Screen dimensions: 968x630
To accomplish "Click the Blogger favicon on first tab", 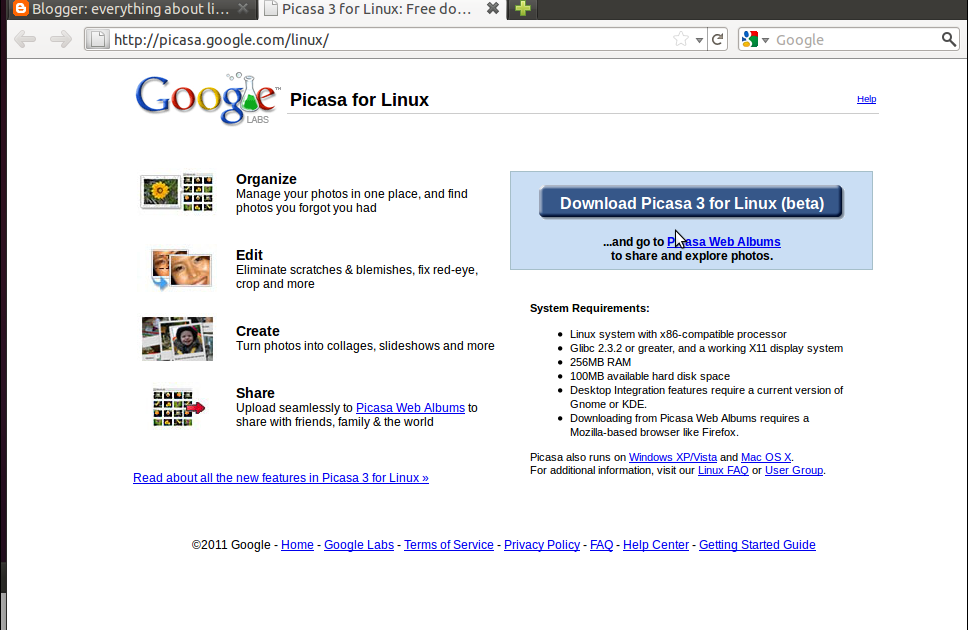I will [20, 9].
